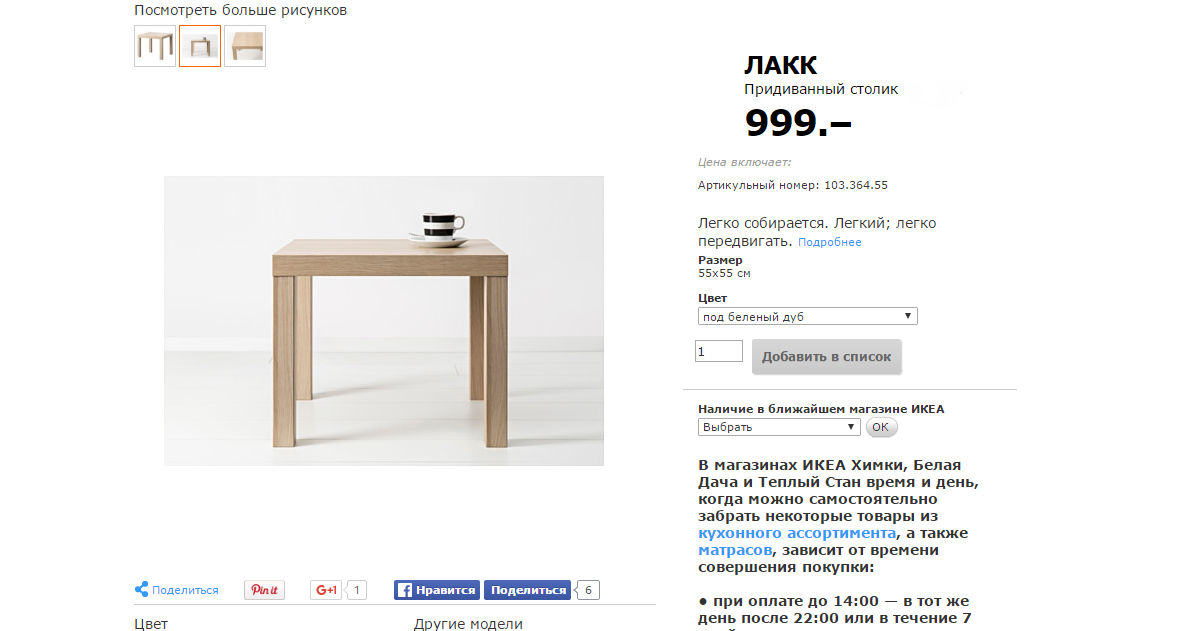Open the кухонного ассортимента link
This screenshot has width=1179, height=631.
(x=797, y=533)
